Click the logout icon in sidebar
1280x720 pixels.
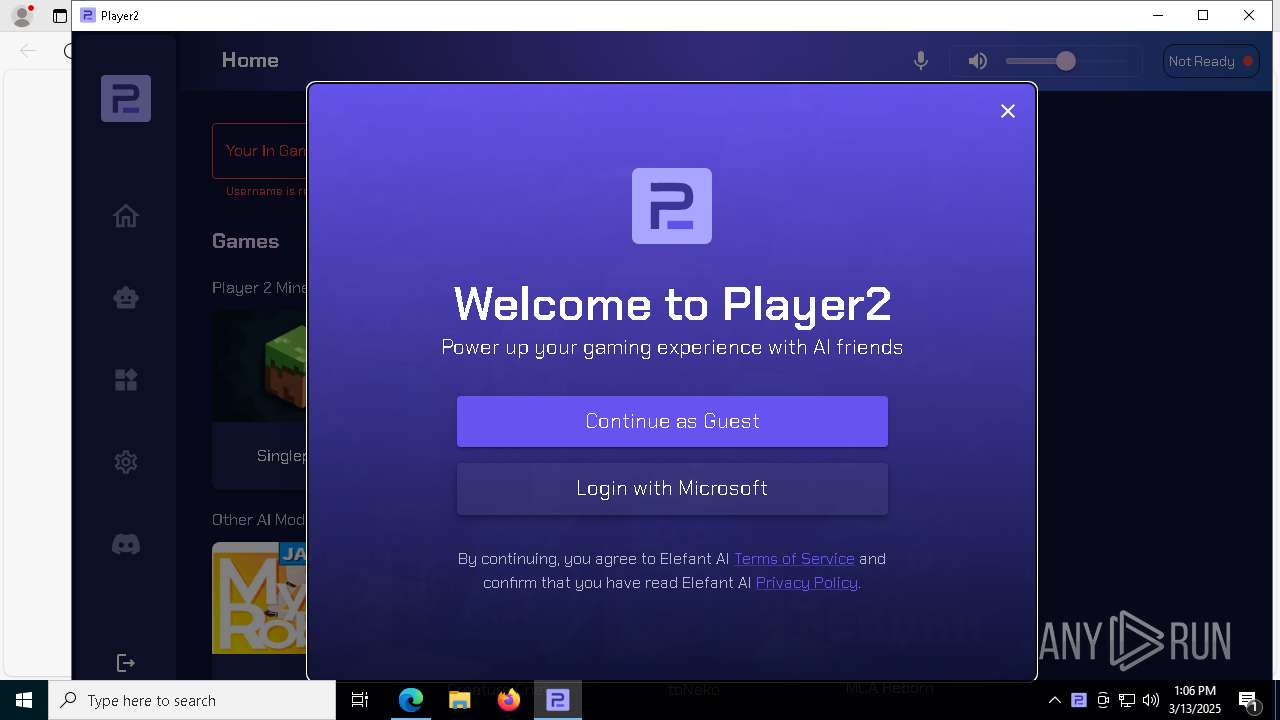click(x=126, y=662)
